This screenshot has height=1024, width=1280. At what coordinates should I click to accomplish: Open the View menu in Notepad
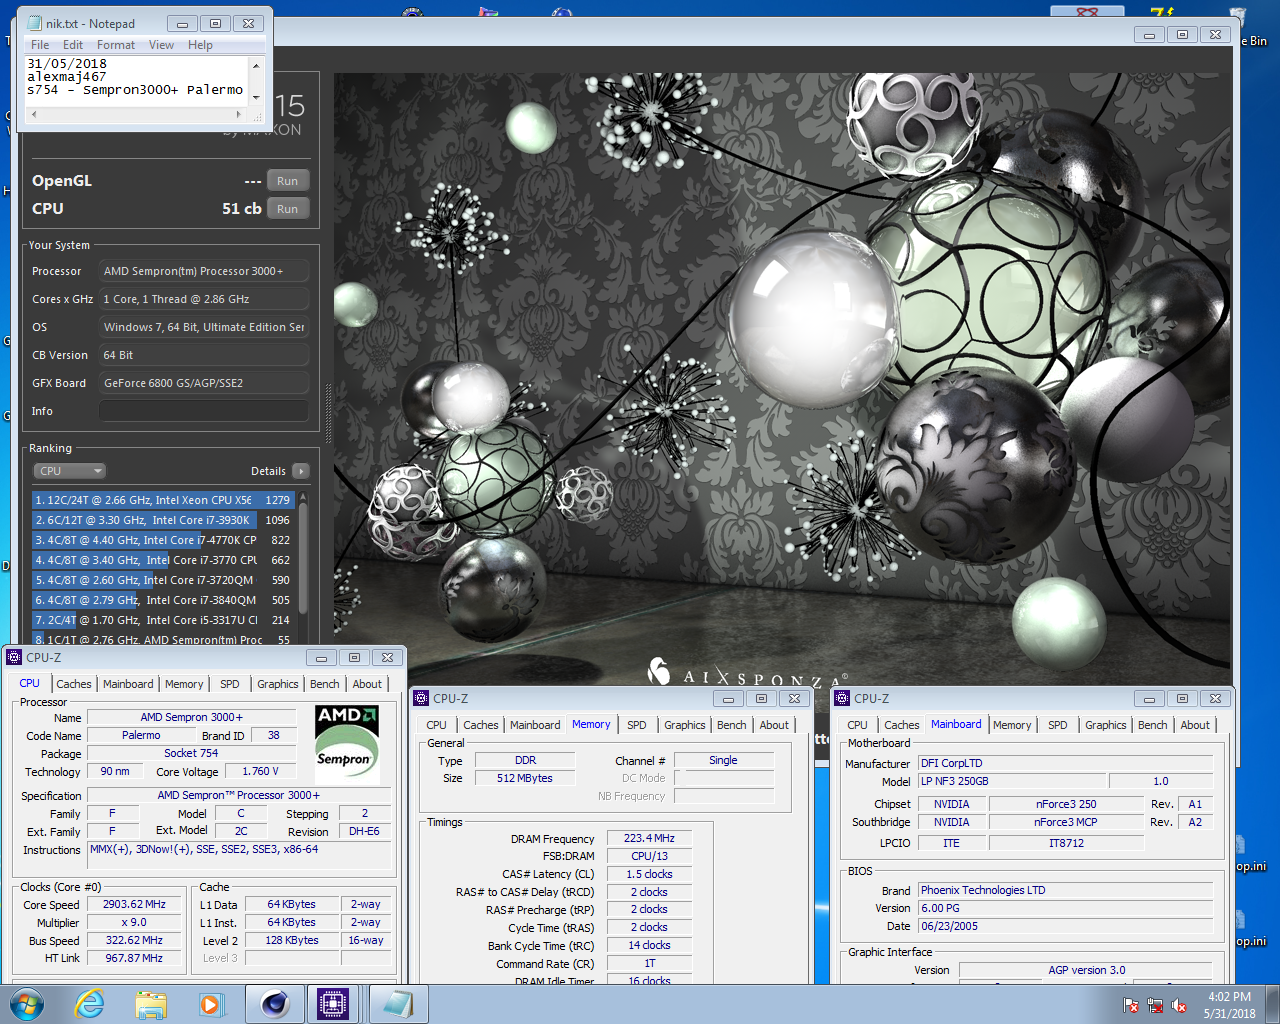(x=161, y=45)
